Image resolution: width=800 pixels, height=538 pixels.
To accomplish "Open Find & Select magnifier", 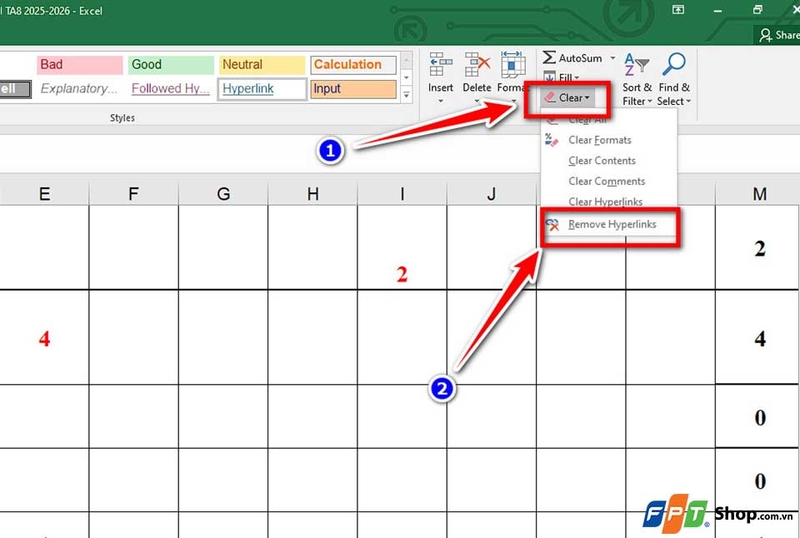I will pyautogui.click(x=673, y=64).
